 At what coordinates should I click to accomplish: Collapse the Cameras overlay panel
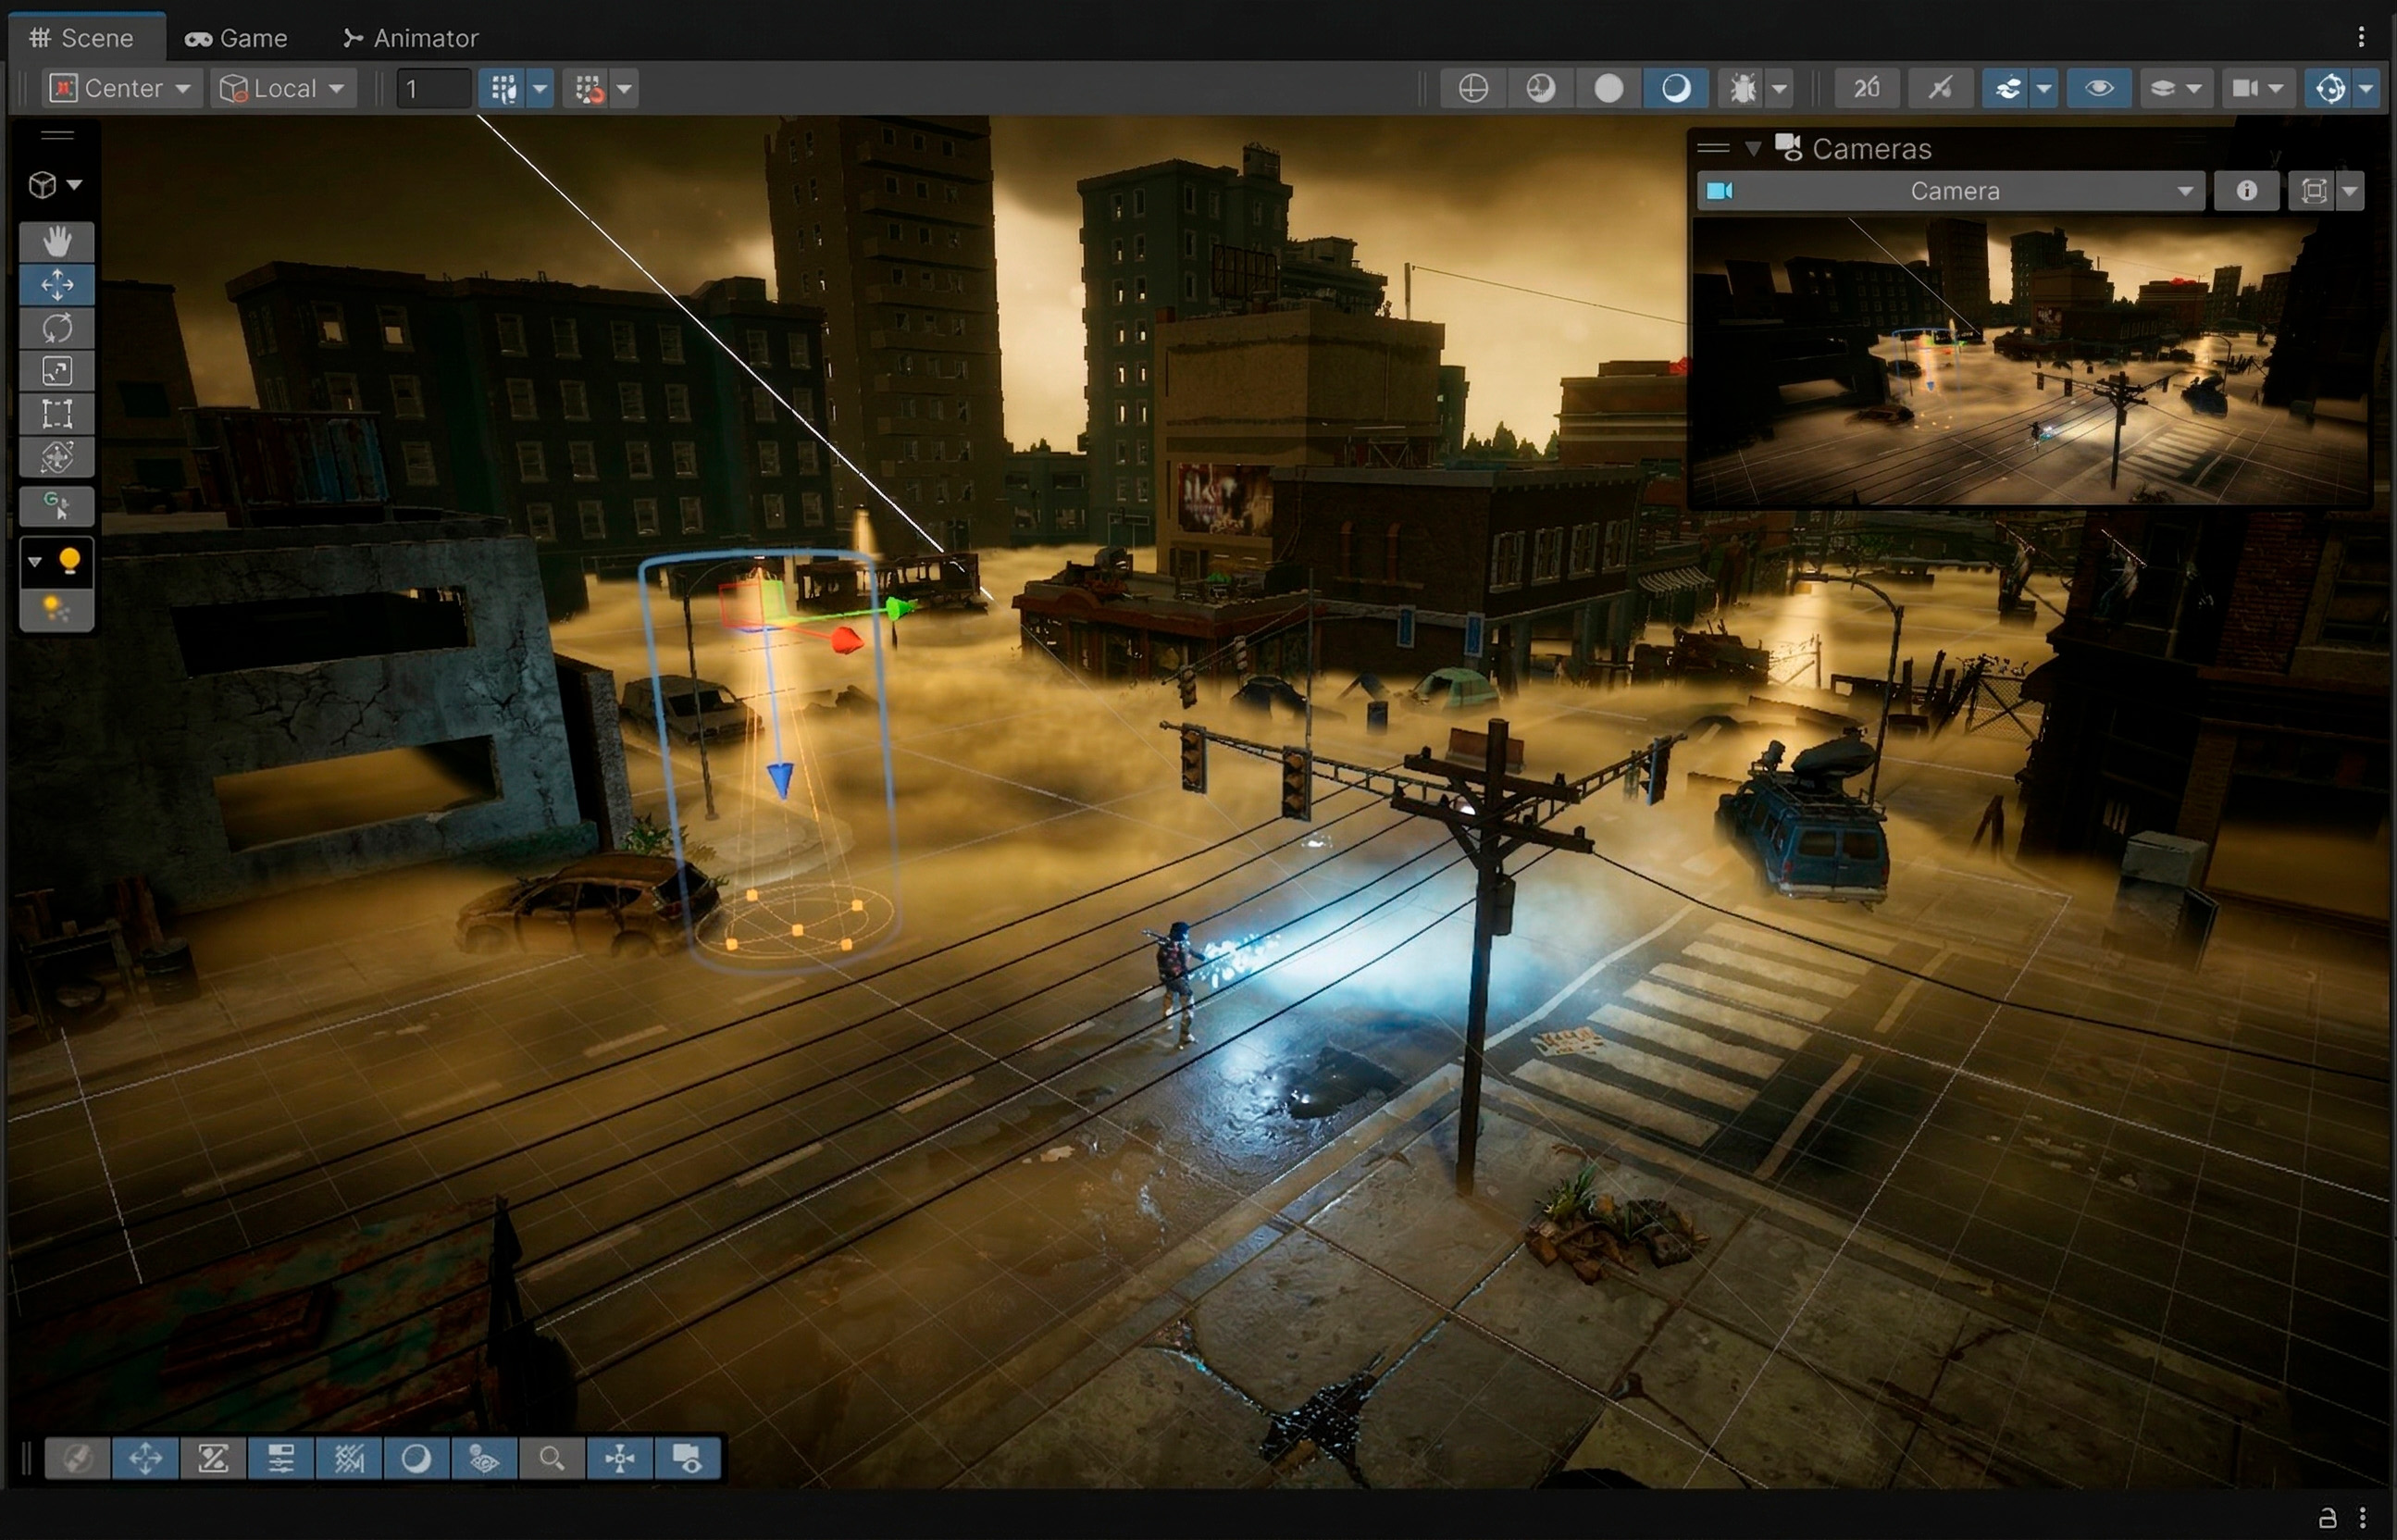click(1753, 149)
